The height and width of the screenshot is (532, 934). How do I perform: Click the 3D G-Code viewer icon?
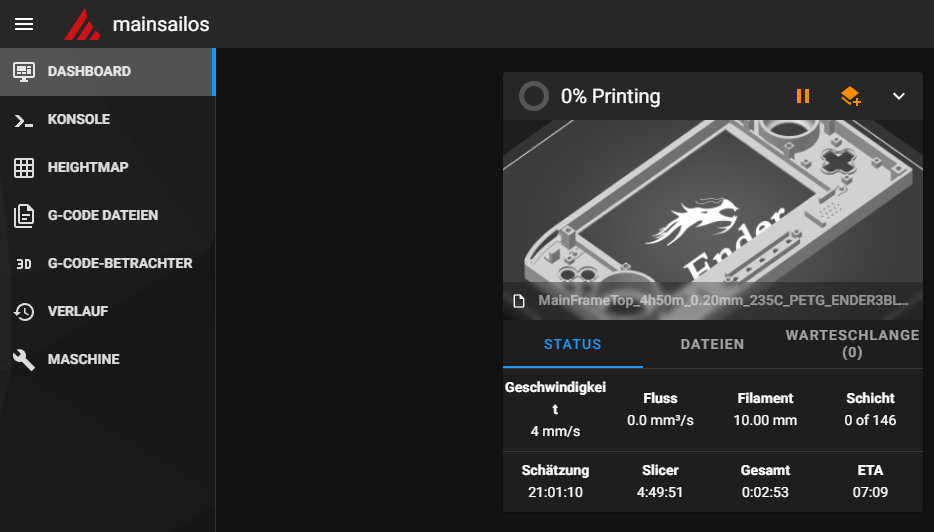[24, 264]
